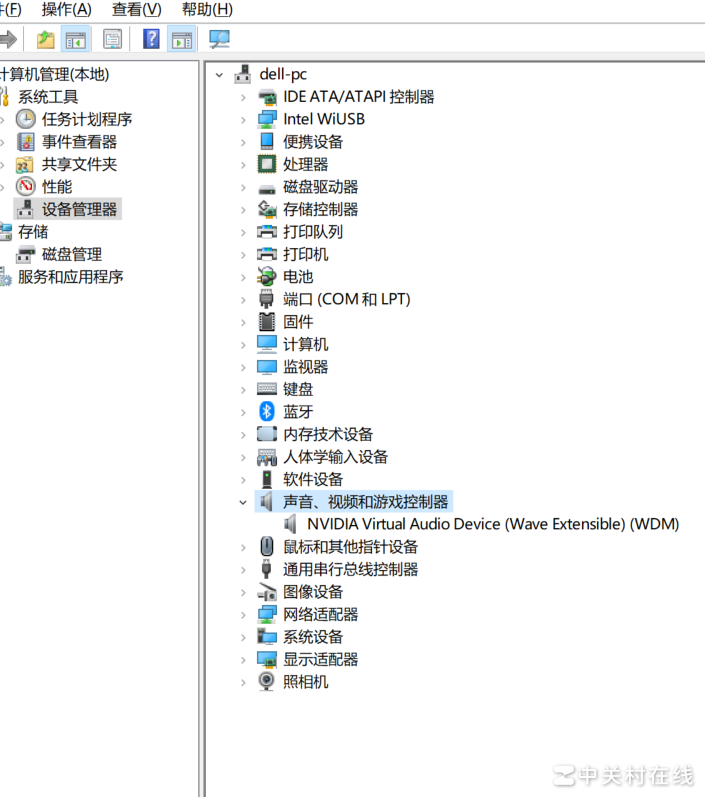
Task: Expand the 网络适配器 category
Action: point(243,615)
